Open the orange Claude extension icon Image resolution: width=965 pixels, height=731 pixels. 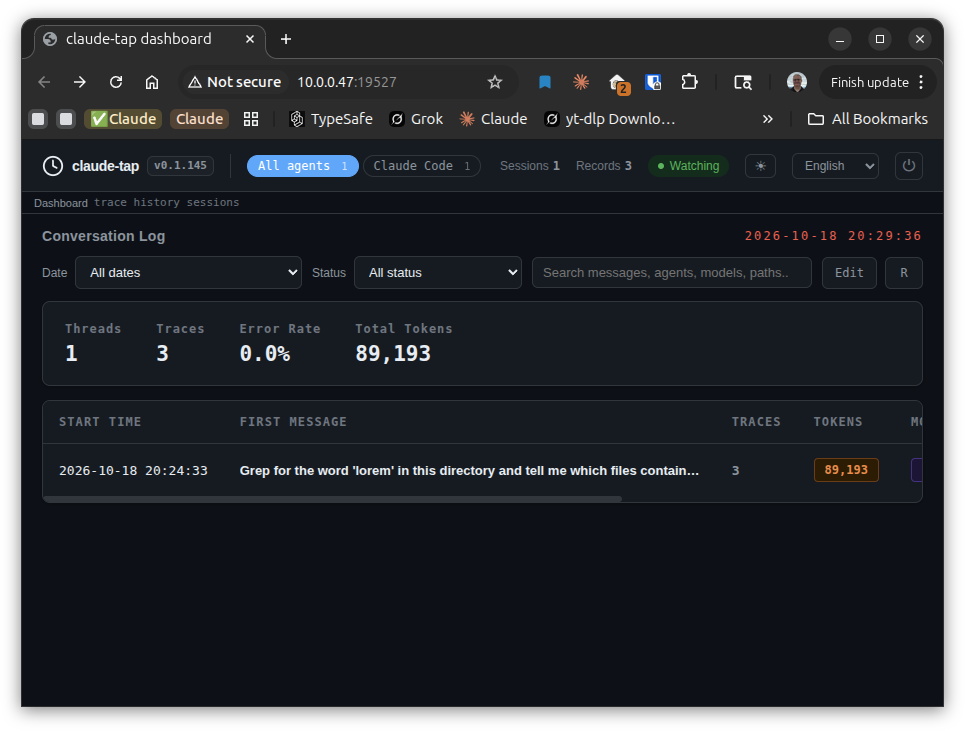pyautogui.click(x=581, y=82)
